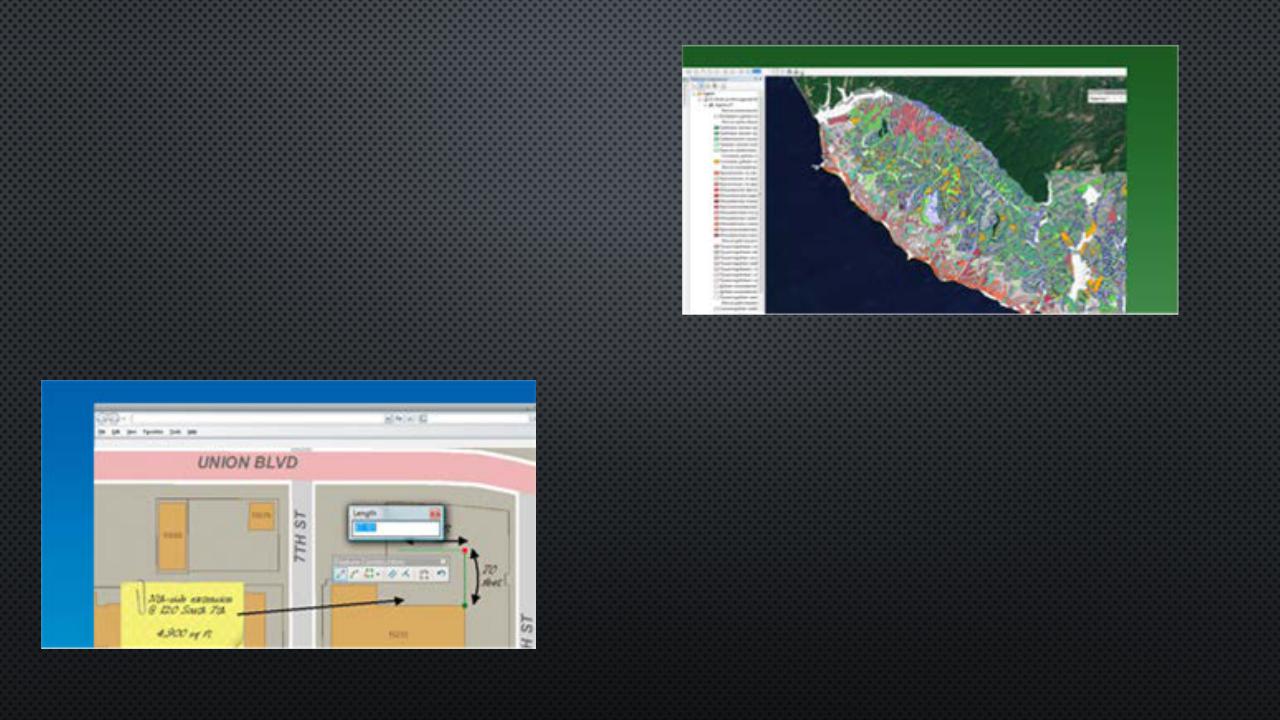
Task: Open the Edit menu in browser window
Action: point(116,432)
